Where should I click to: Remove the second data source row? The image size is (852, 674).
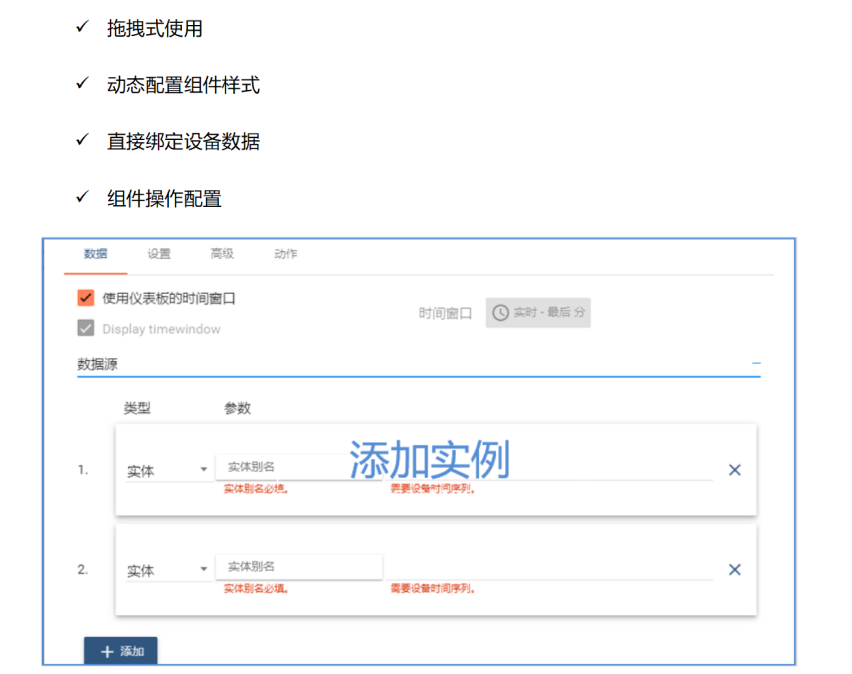coord(734,570)
